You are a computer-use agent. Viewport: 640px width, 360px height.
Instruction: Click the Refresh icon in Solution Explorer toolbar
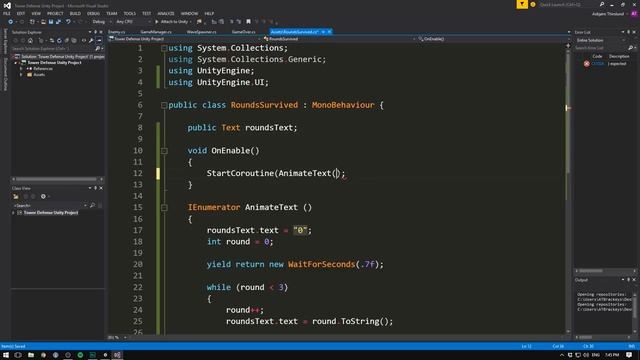click(59, 40)
